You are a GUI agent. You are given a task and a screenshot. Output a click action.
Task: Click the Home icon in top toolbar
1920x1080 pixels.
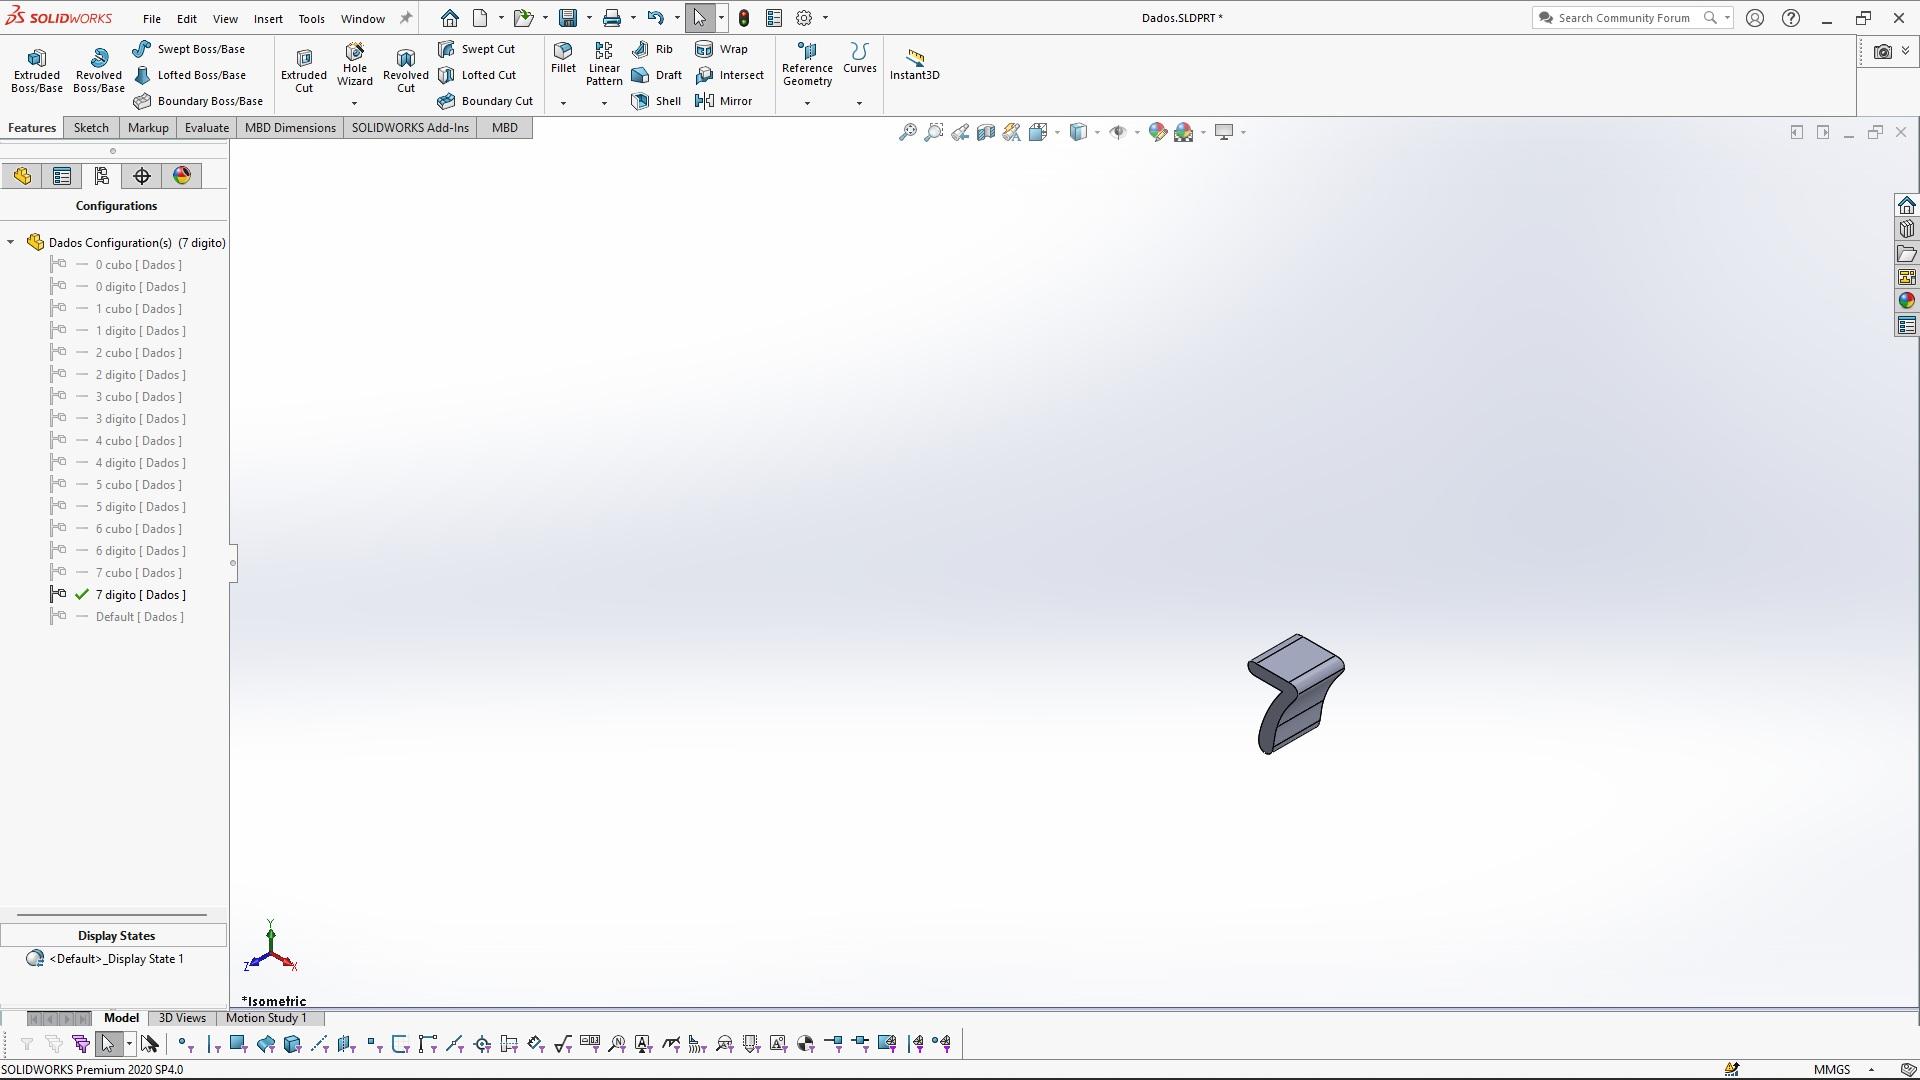click(450, 18)
